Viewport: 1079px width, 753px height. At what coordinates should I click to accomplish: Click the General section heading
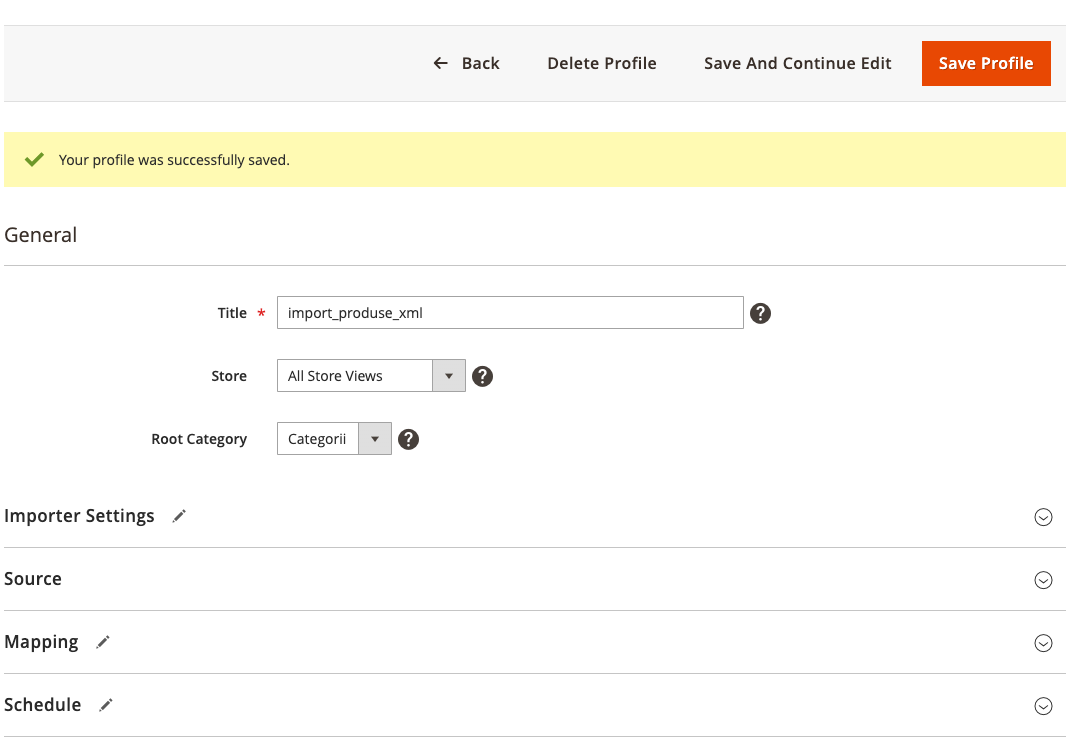coord(41,235)
